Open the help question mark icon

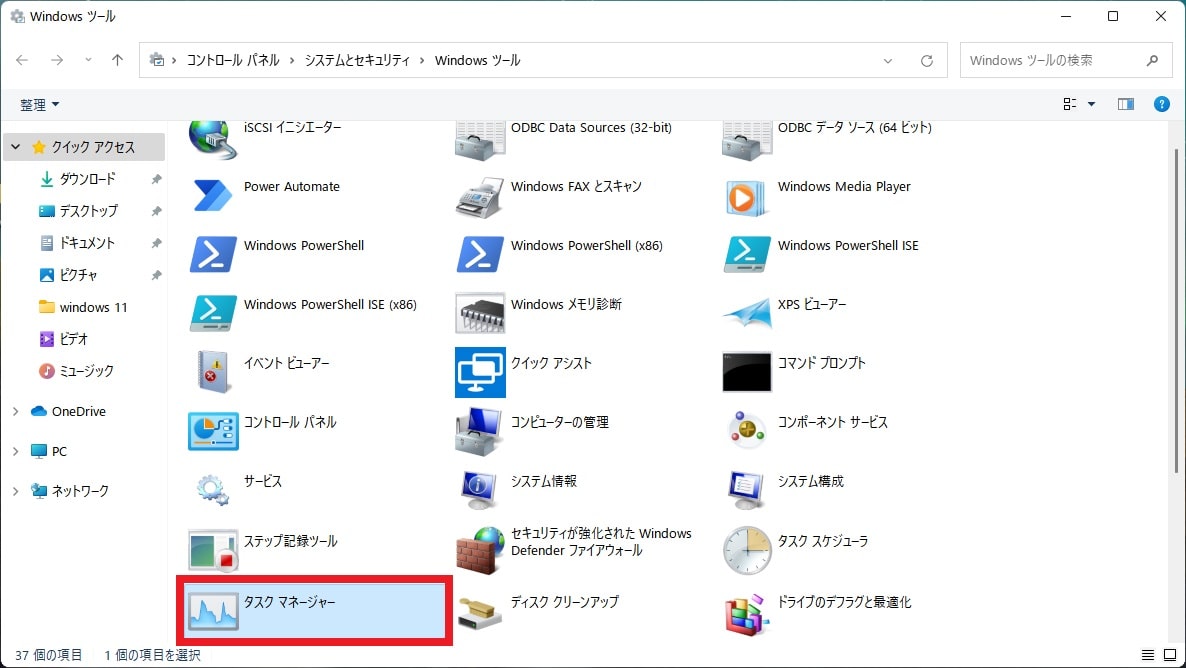[x=1161, y=104]
